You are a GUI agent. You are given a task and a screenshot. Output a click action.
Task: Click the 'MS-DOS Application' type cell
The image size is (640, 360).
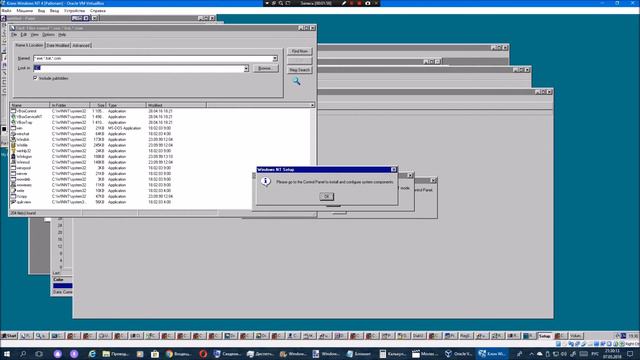[x=124, y=128]
